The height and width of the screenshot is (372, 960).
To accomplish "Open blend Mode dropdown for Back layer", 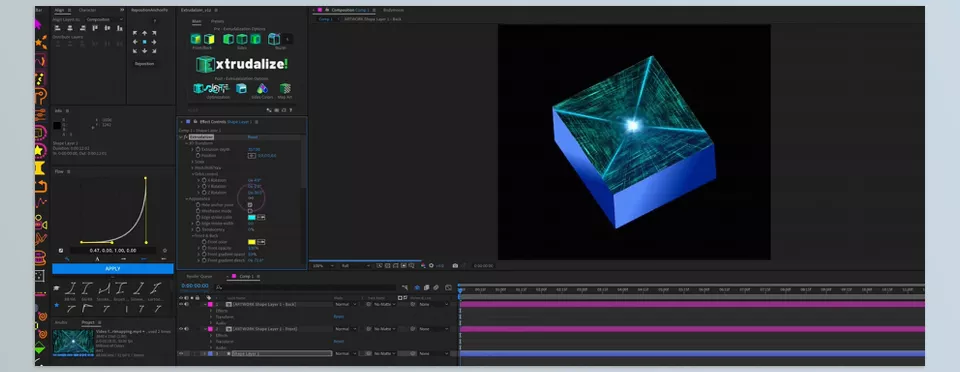I will pos(345,304).
